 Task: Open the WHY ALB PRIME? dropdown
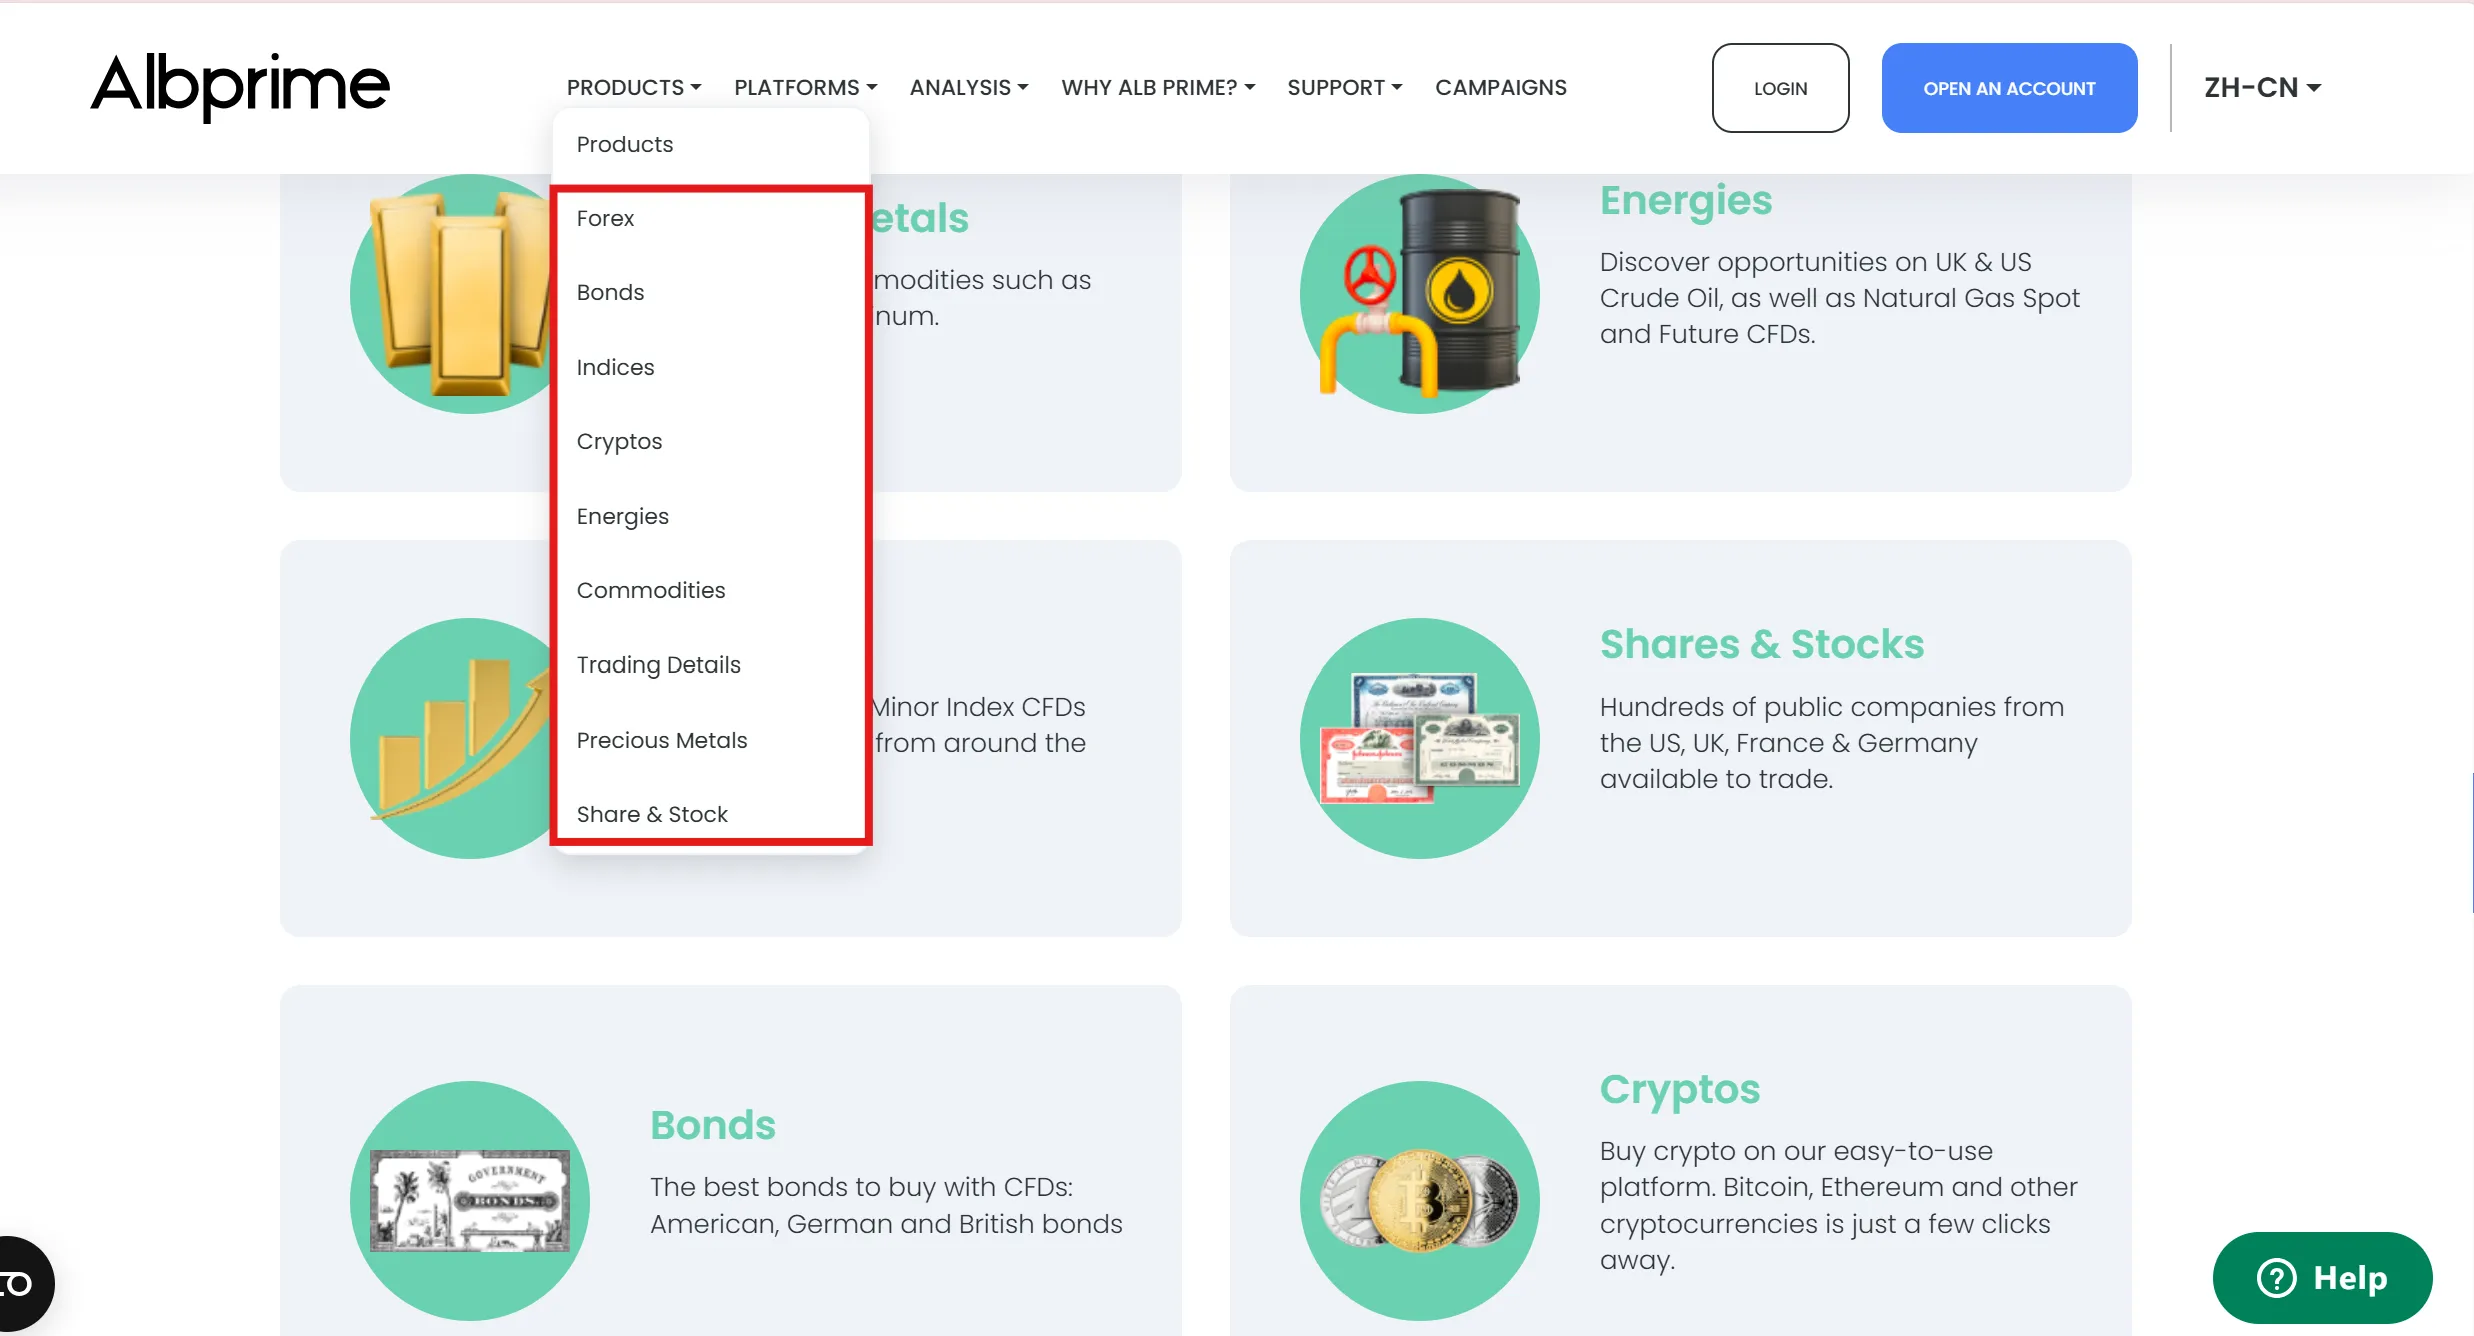point(1158,88)
